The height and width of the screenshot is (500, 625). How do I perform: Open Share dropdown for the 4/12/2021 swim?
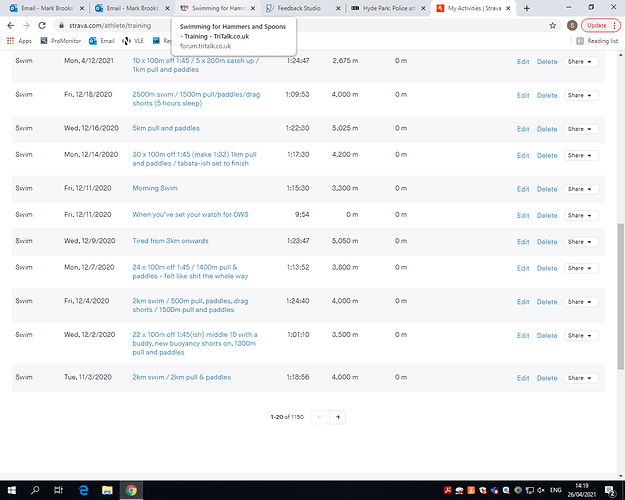[x=581, y=62]
